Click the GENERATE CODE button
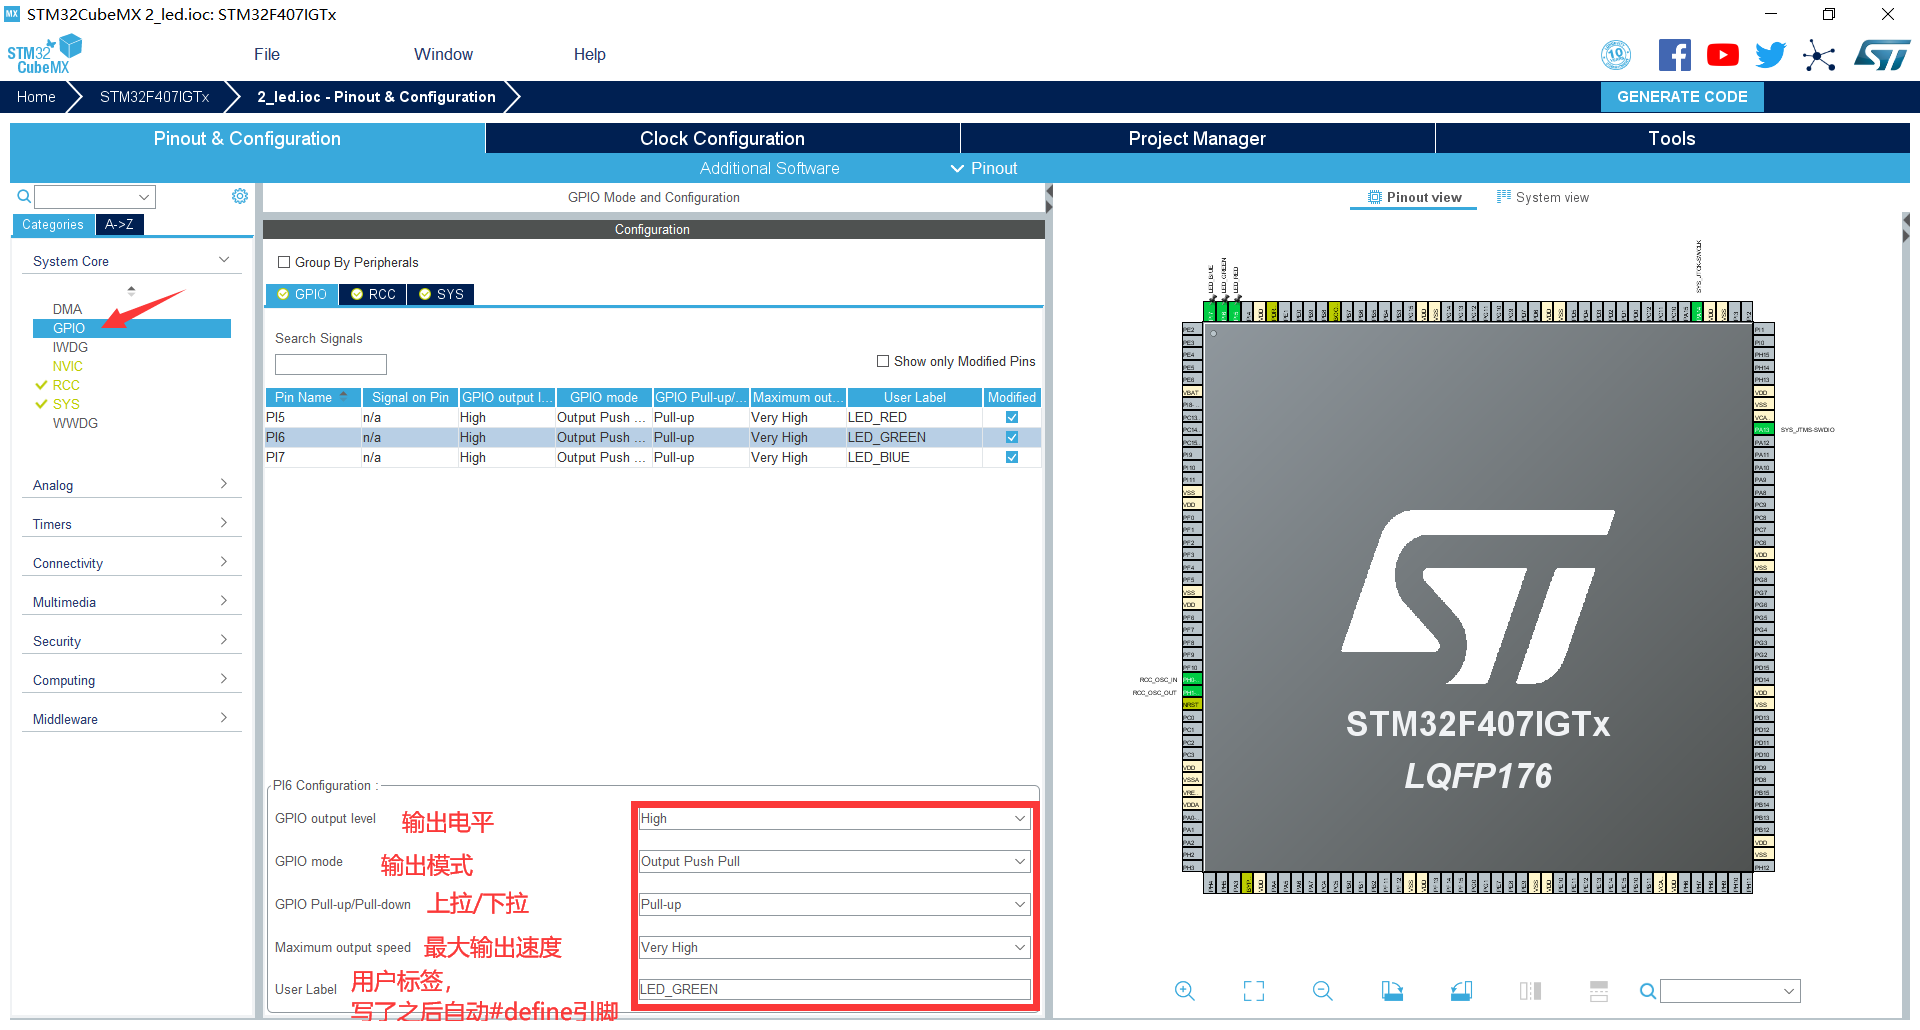Viewport: 1920px width, 1030px height. point(1682,97)
